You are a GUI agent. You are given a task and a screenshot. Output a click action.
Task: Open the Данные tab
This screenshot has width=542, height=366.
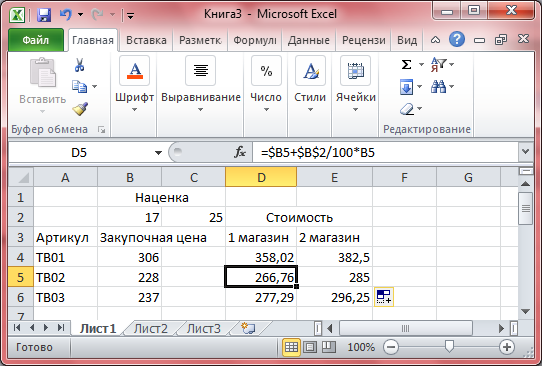pyautogui.click(x=309, y=40)
